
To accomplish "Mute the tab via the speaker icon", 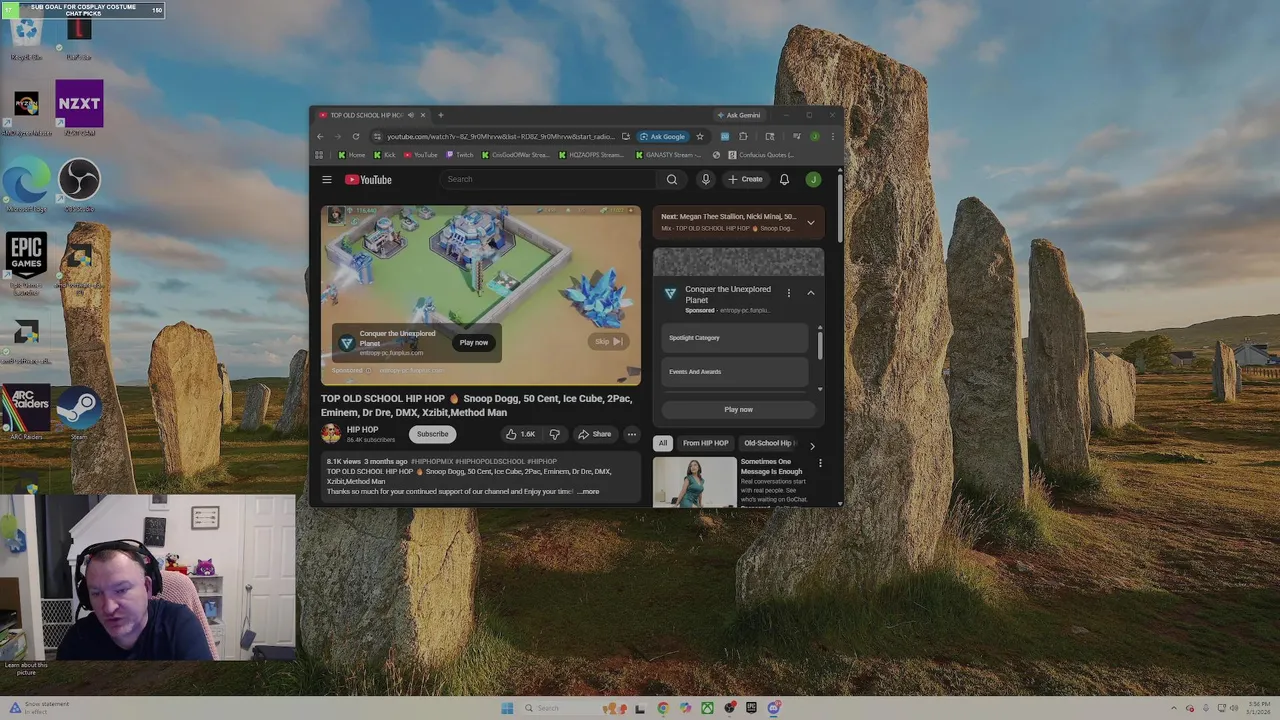I will coord(410,115).
